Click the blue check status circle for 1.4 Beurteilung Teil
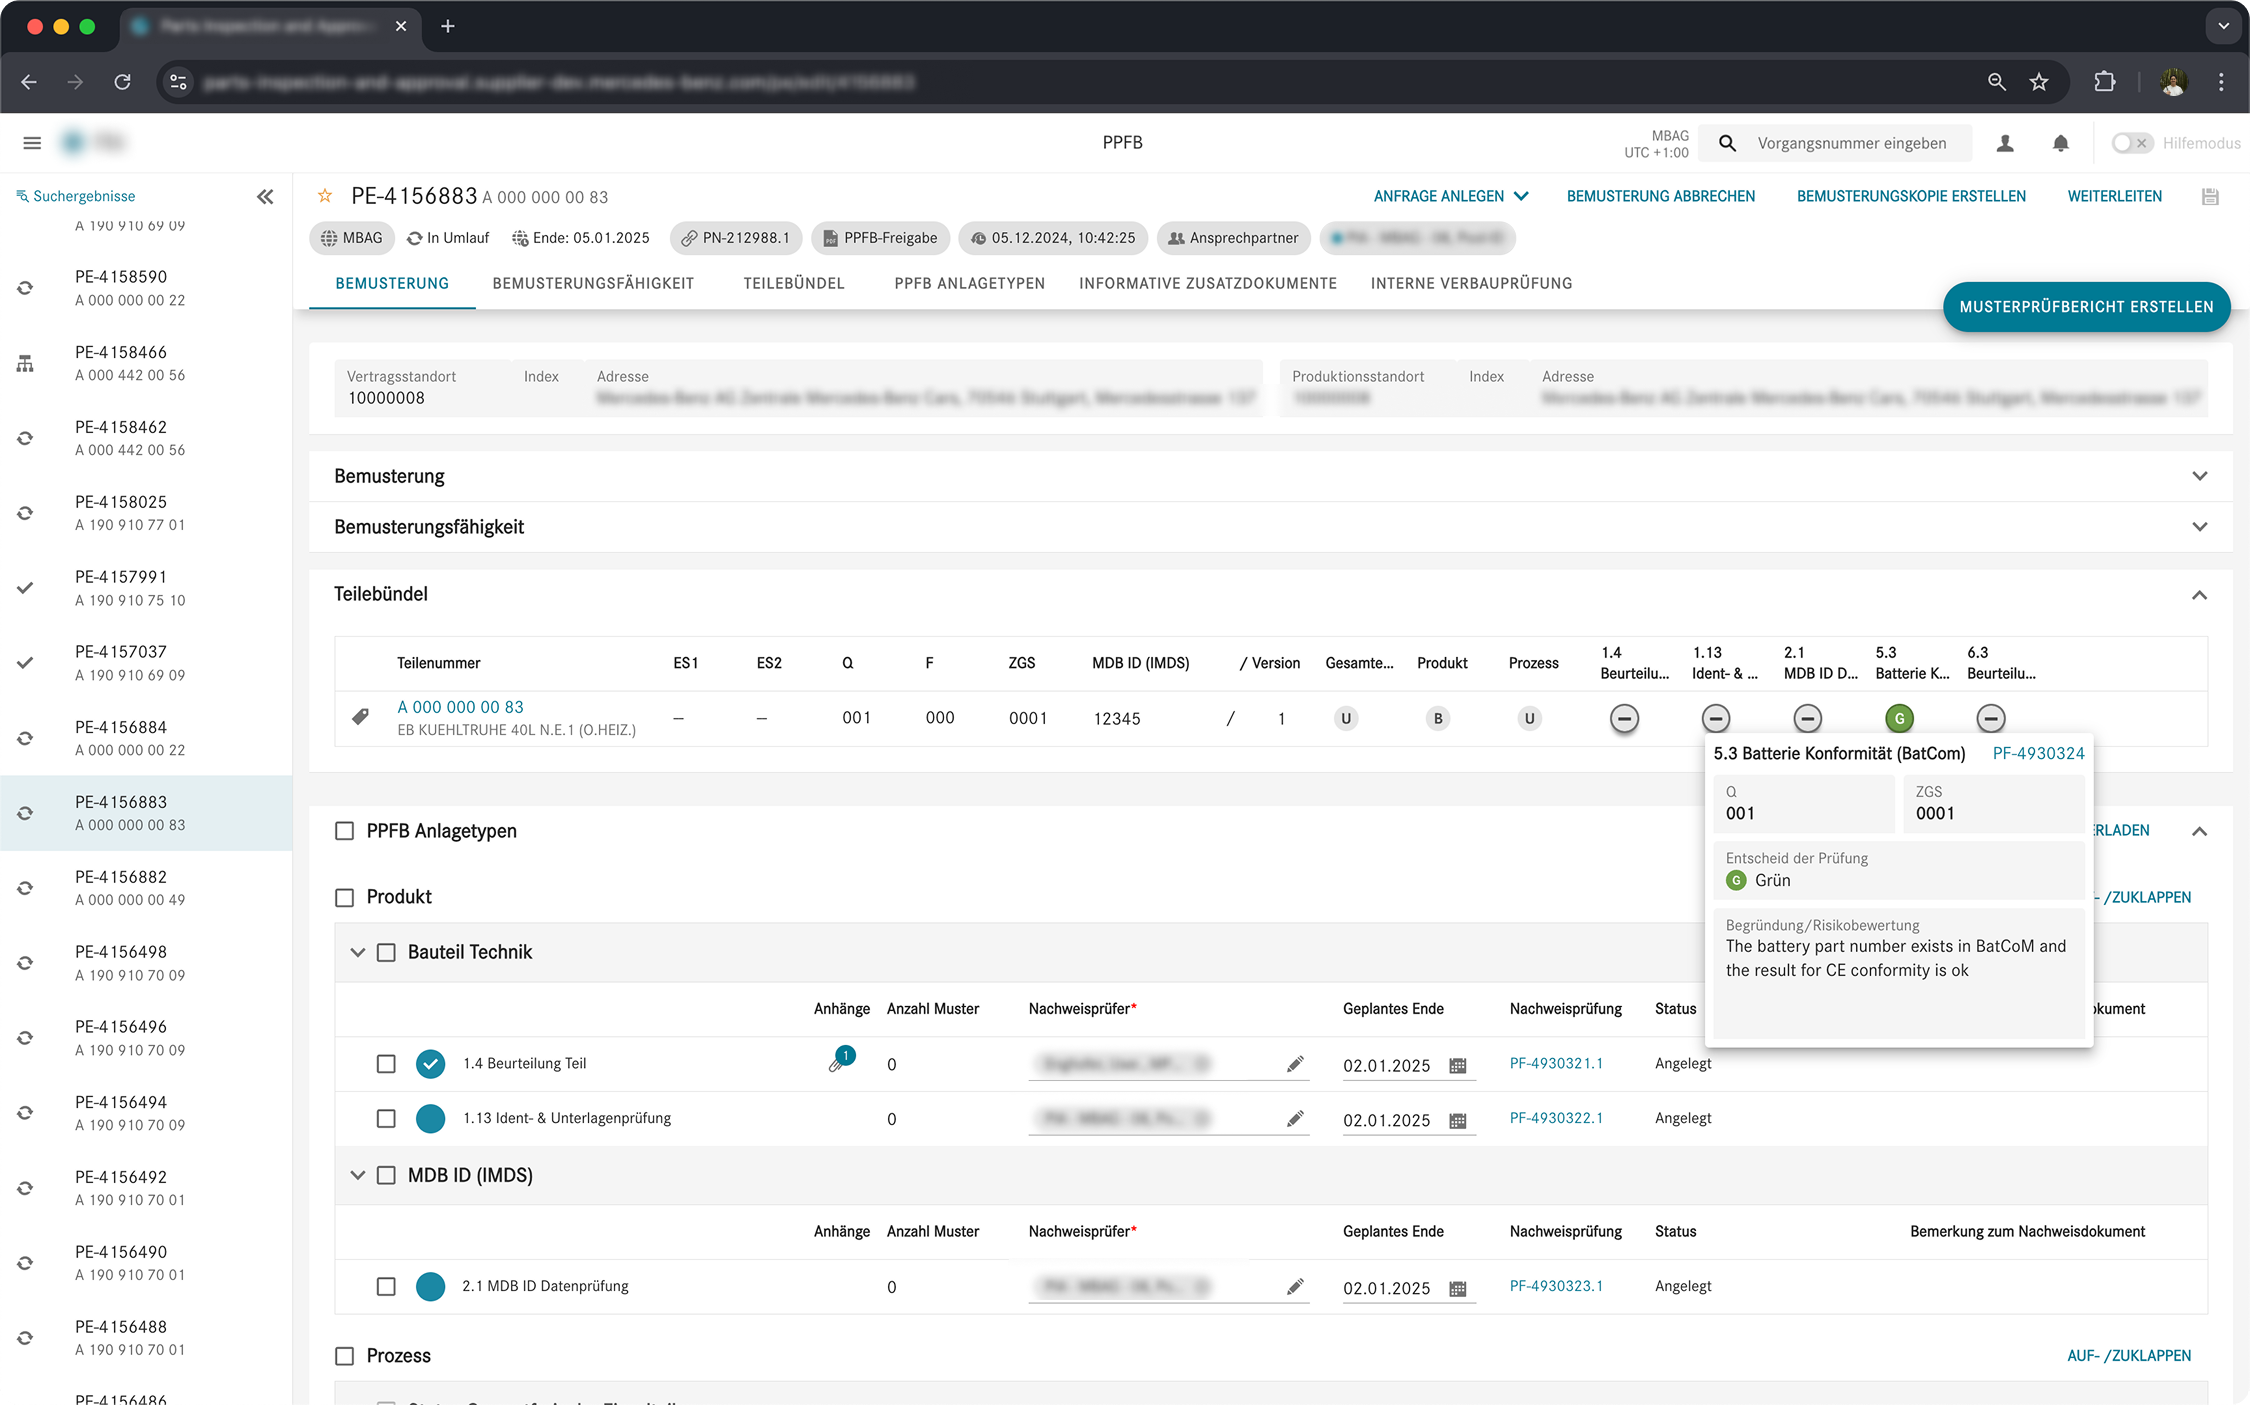Viewport: 2250px width, 1405px height. (x=430, y=1064)
